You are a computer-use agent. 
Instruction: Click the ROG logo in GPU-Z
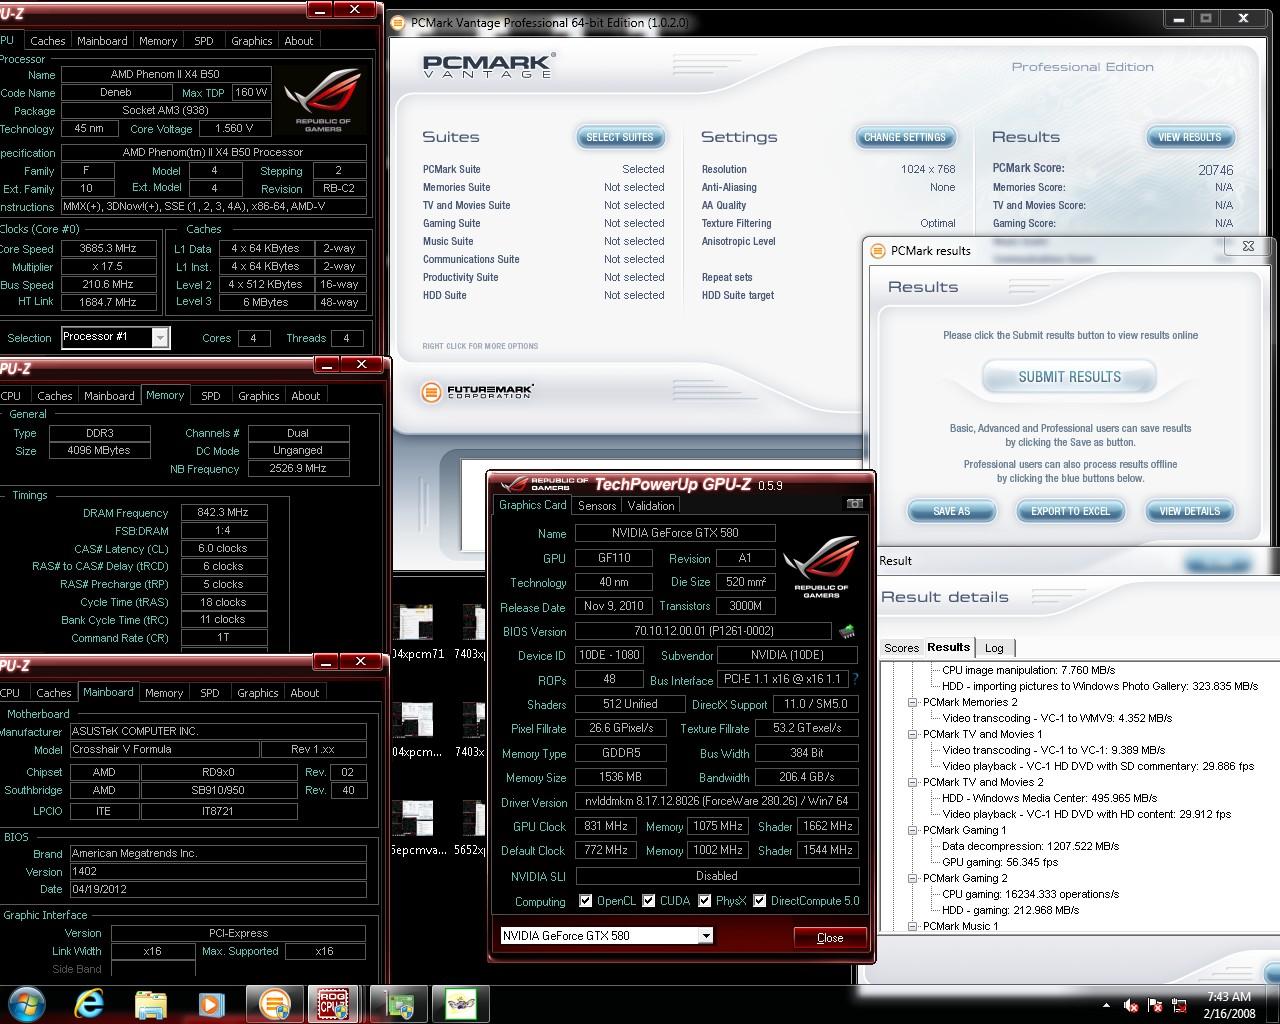[x=820, y=567]
